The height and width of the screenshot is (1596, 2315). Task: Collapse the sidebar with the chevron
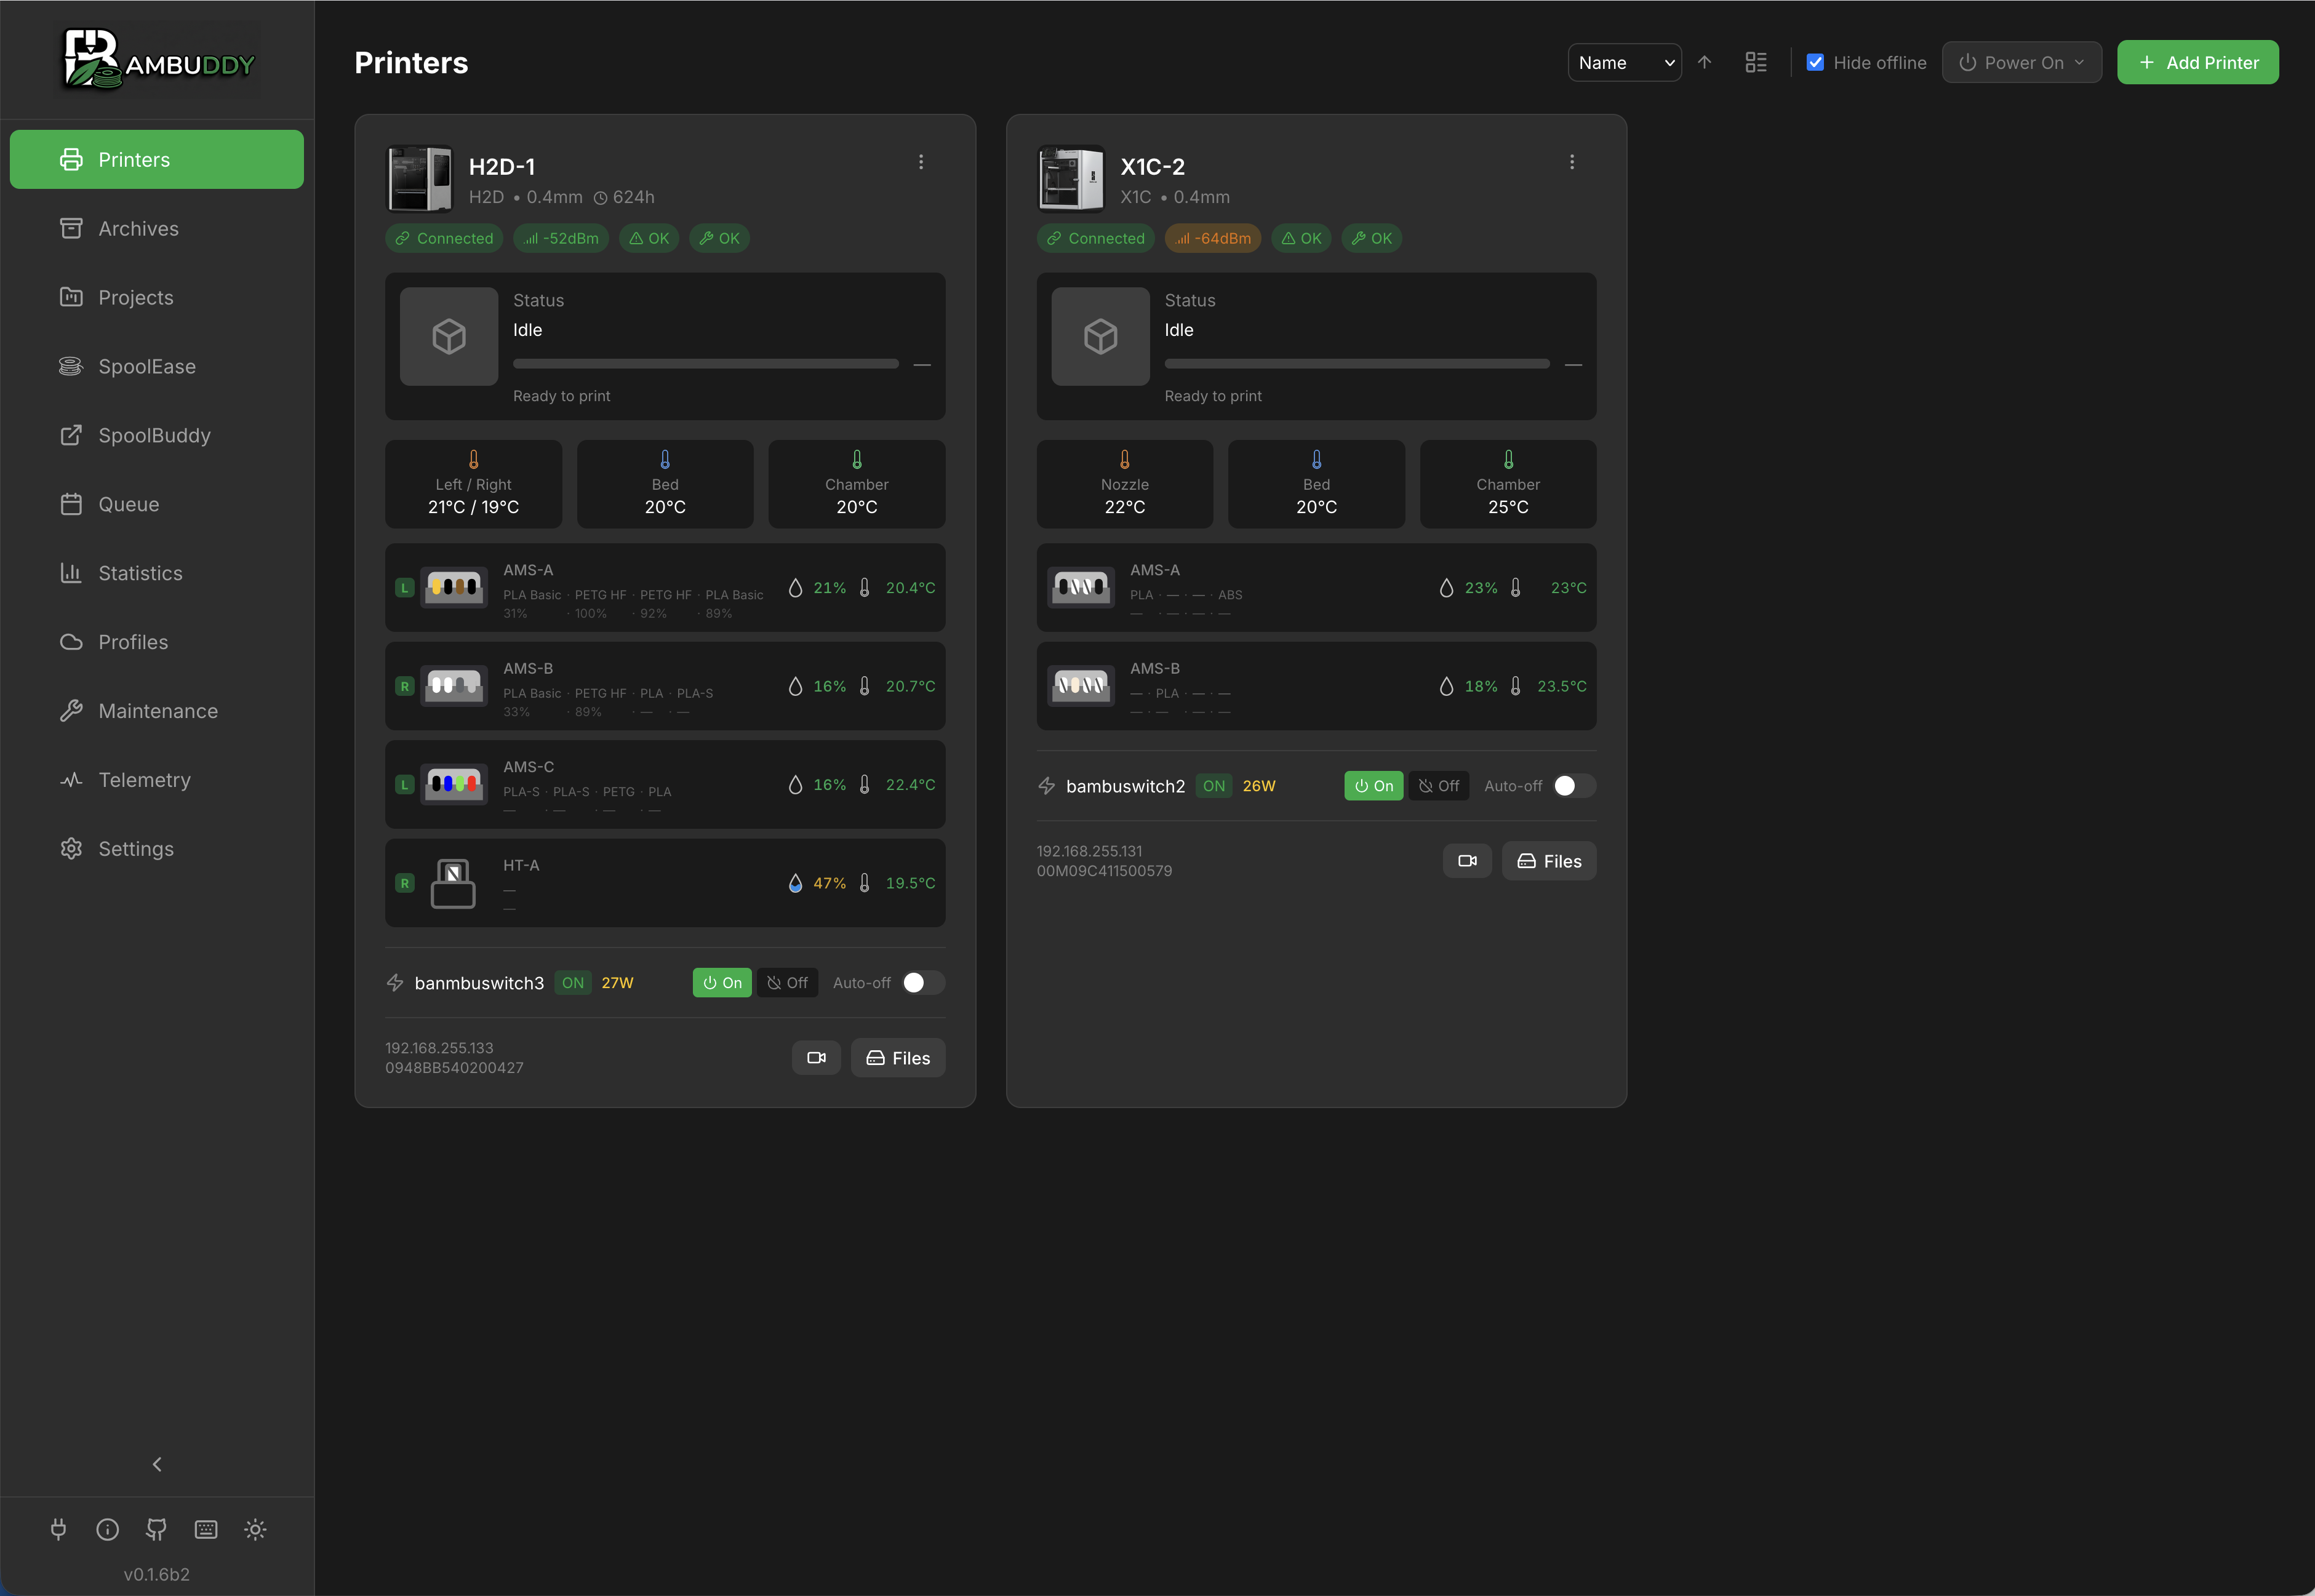(156, 1463)
